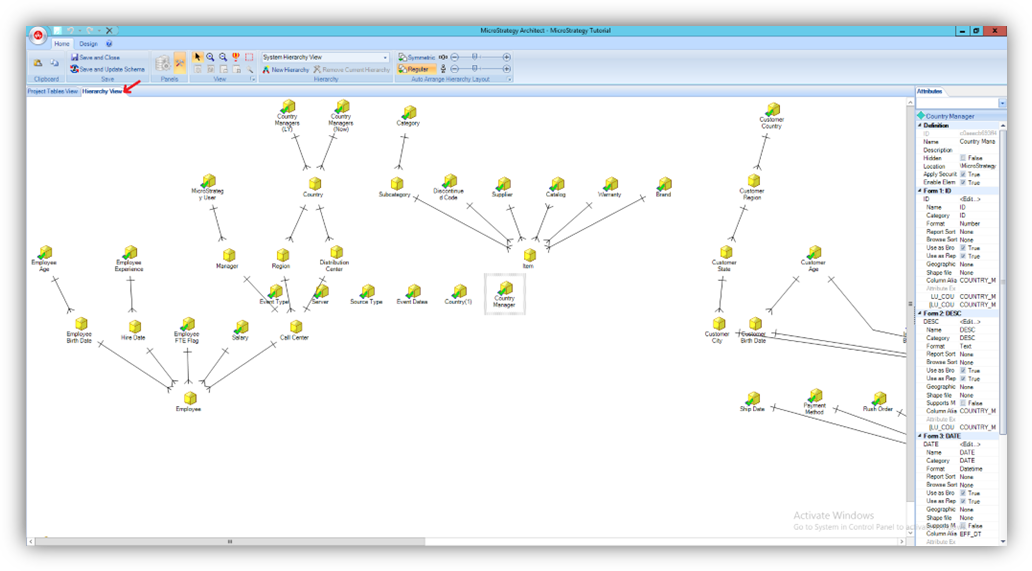Viewport: 1032px width, 571px height.
Task: Select the Subcategory attribute node
Action: point(396,187)
